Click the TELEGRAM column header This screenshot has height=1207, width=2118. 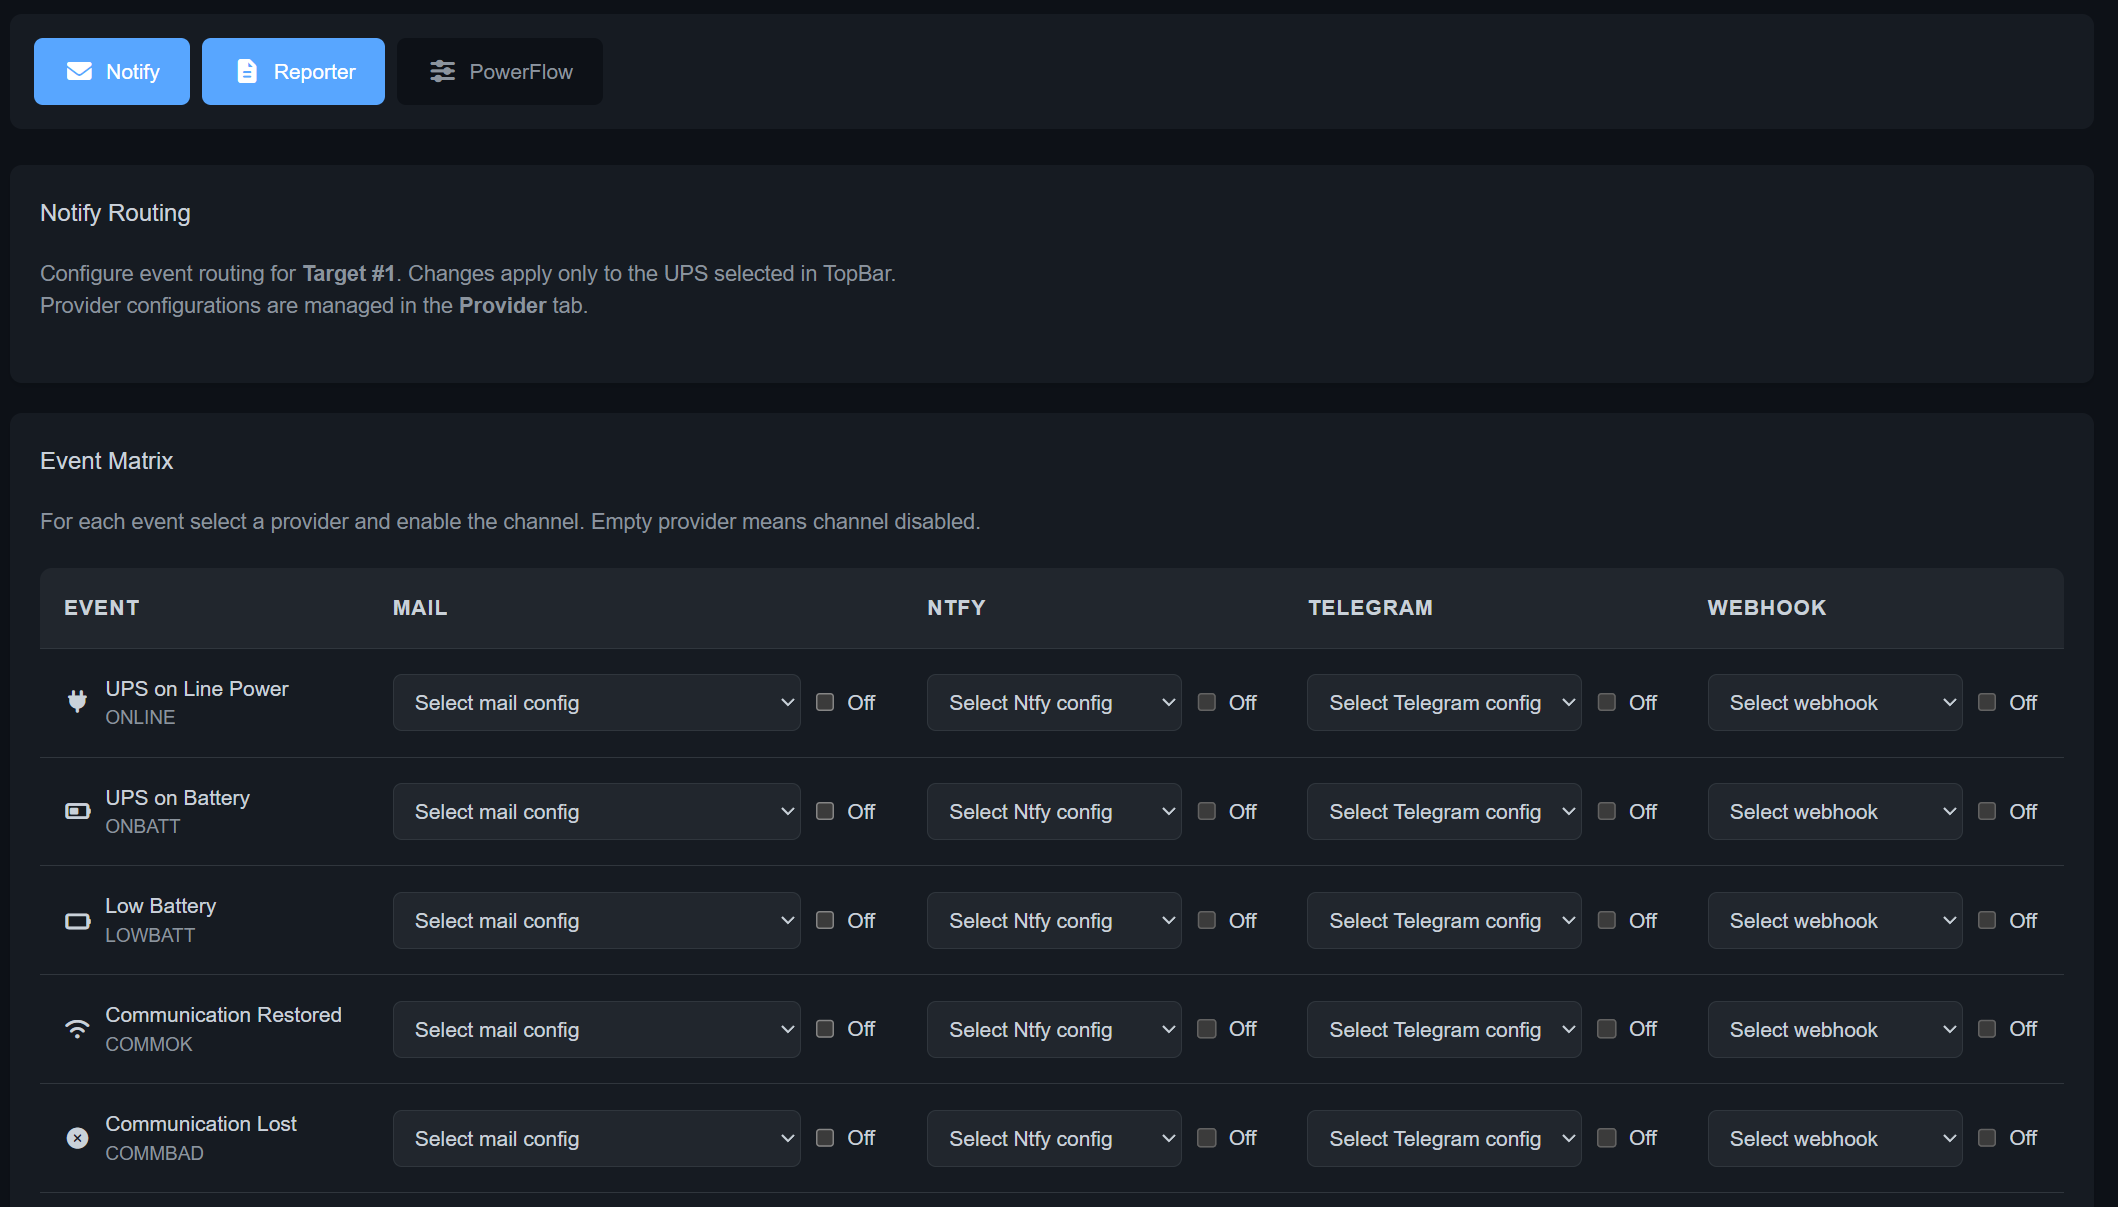tap(1370, 608)
